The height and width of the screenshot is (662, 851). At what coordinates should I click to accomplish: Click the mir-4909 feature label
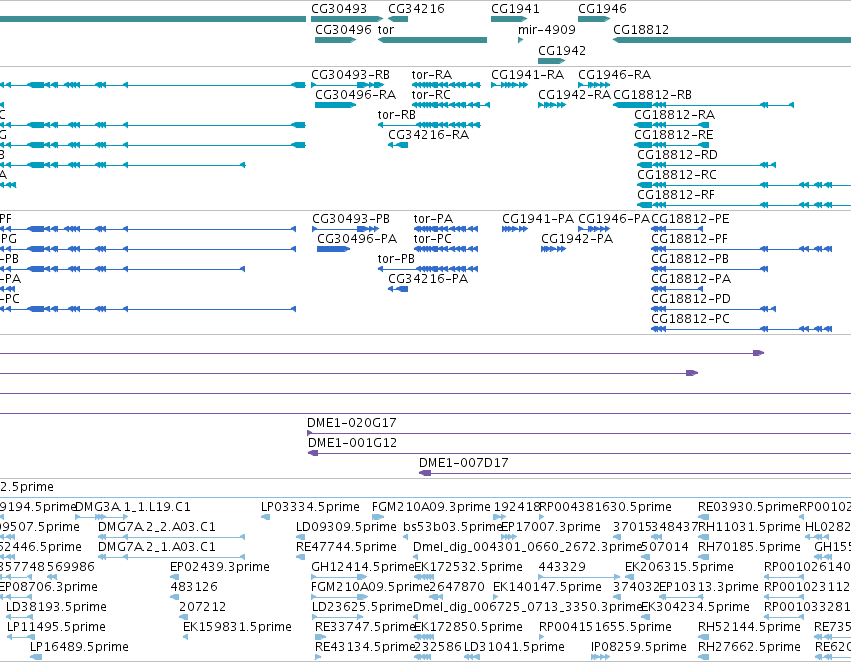tap(547, 29)
